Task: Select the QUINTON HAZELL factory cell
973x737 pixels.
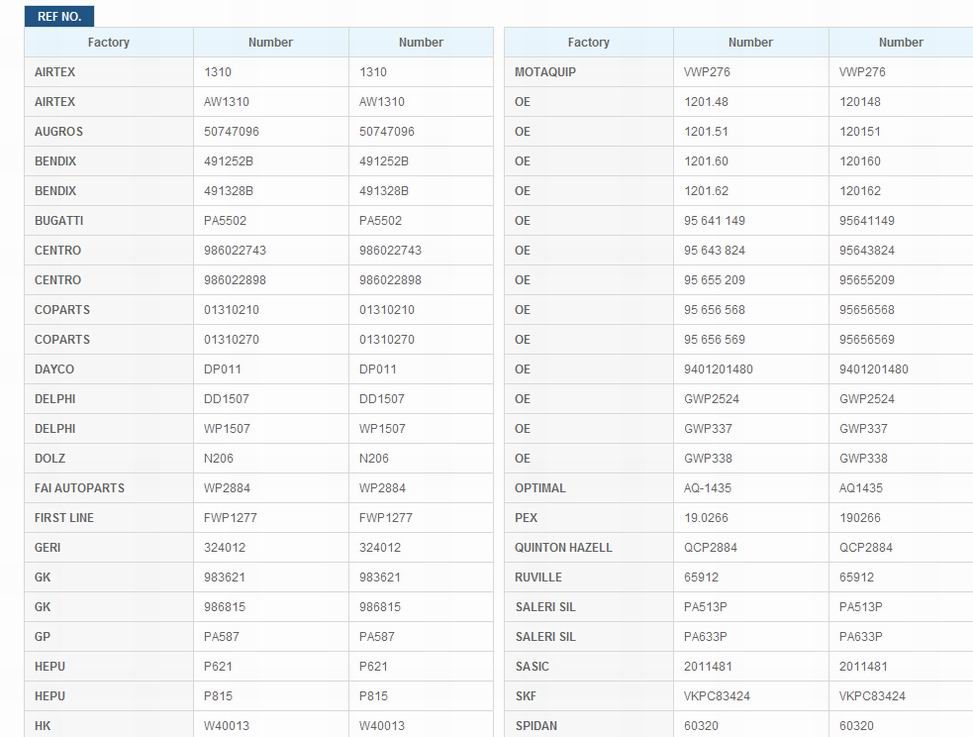Action: click(x=588, y=548)
